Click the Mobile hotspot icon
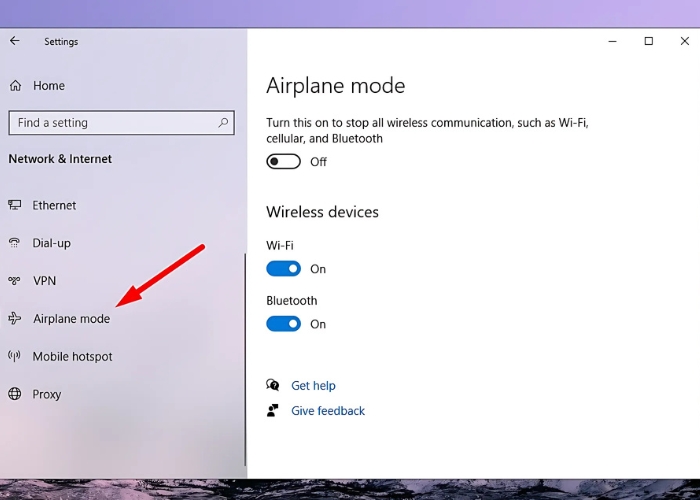 (x=15, y=357)
